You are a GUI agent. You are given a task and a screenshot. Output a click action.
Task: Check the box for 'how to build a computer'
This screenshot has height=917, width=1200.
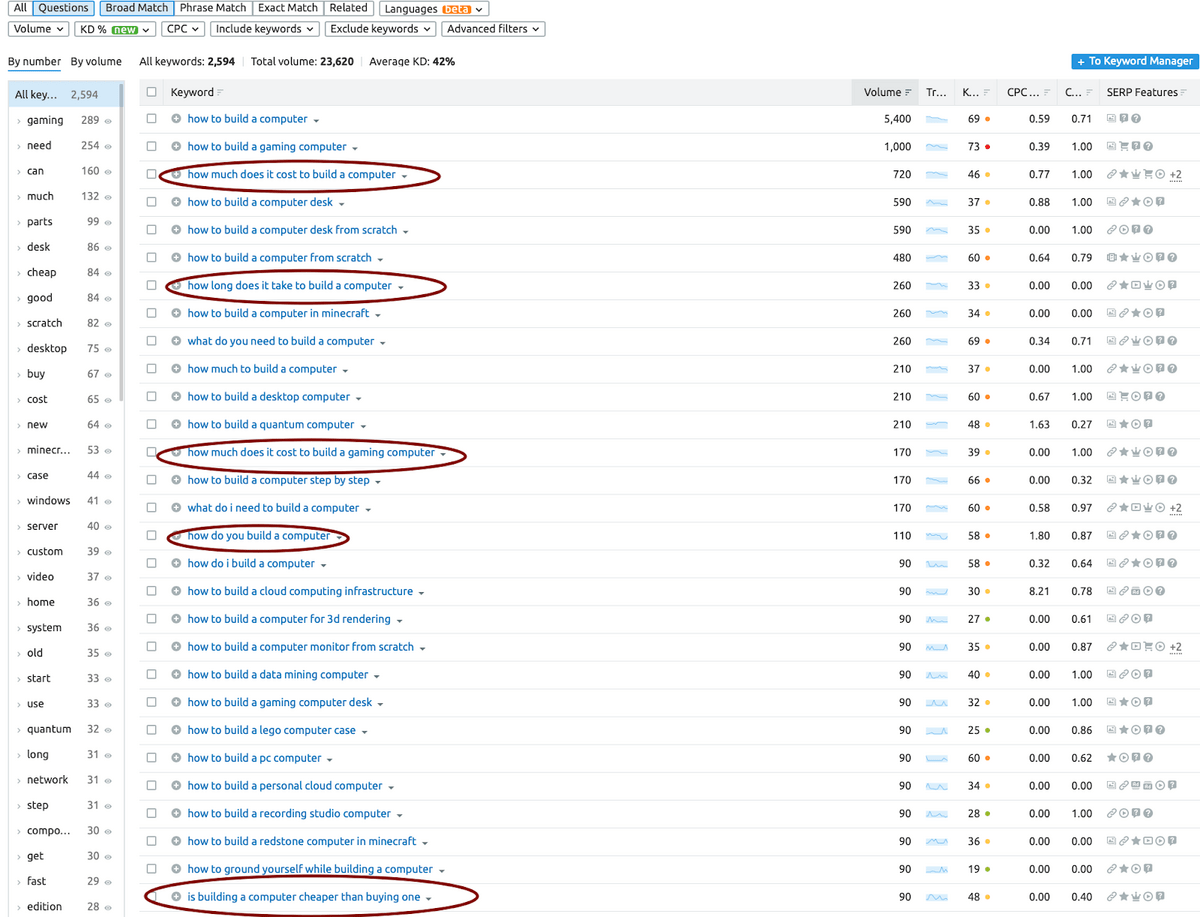tap(152, 119)
